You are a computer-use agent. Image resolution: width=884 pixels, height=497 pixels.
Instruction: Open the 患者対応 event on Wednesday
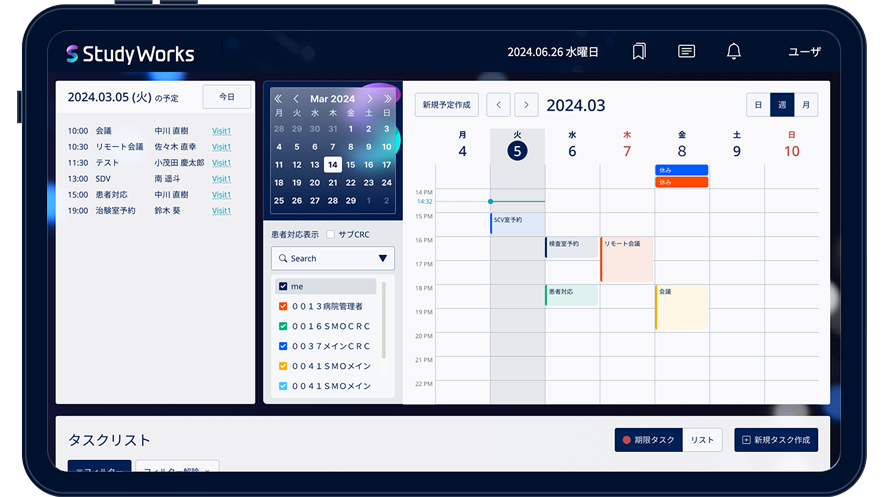(x=572, y=295)
